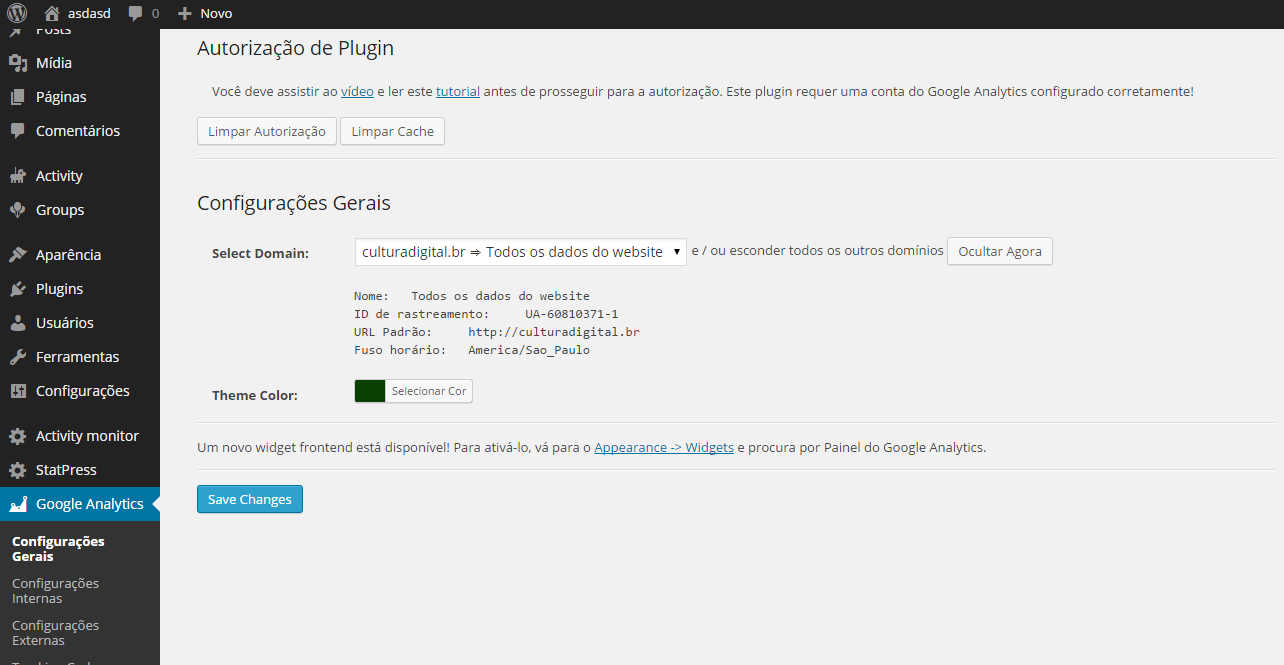Click the Selecionar Cor button
Image resolution: width=1284 pixels, height=665 pixels.
(x=429, y=391)
